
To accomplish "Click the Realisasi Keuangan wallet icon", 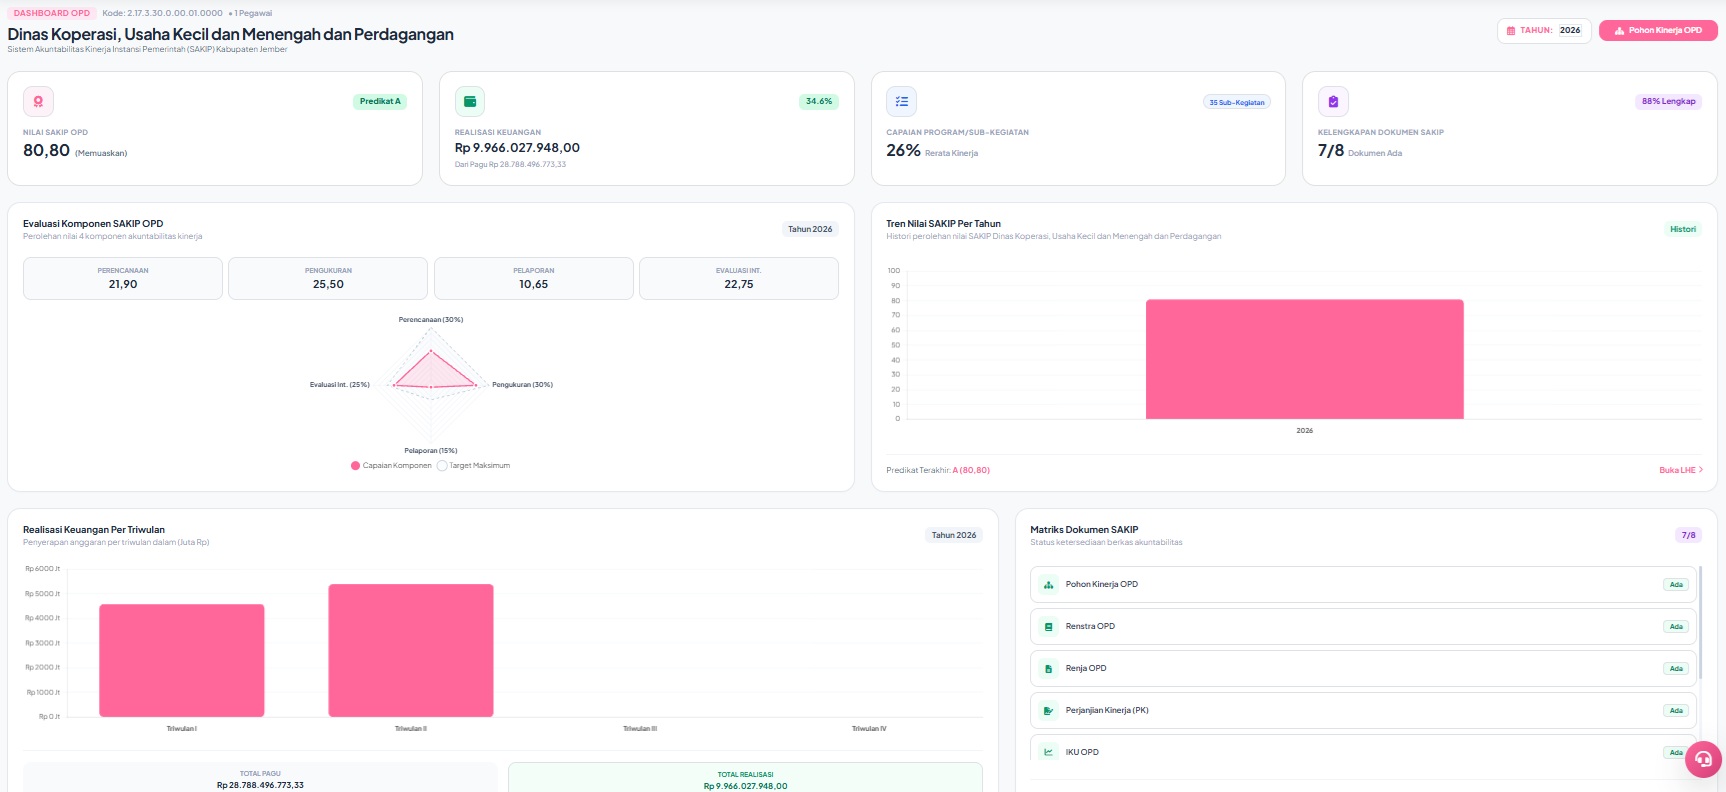I will click(470, 101).
